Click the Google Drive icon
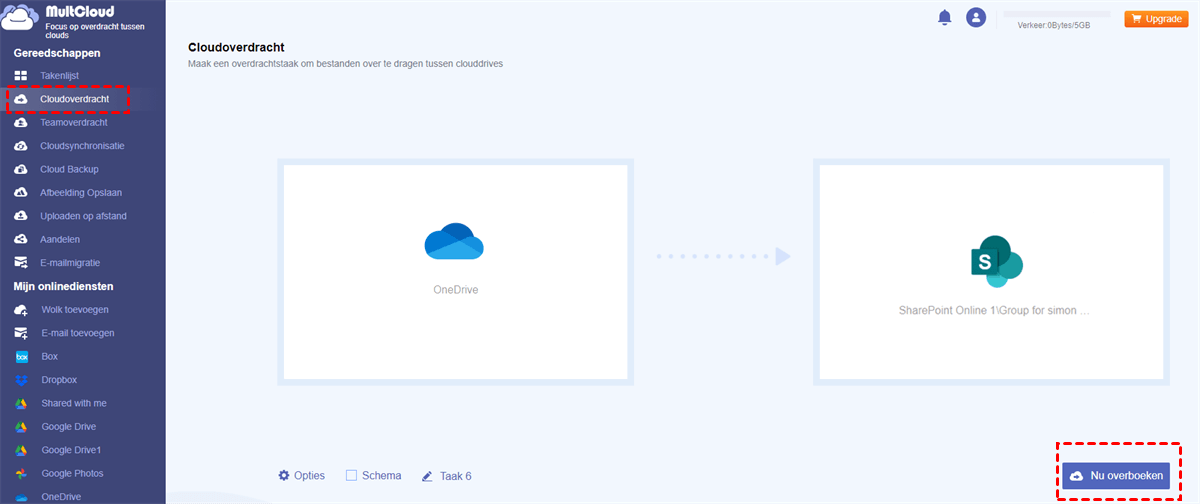The width and height of the screenshot is (1200, 504). coord(21,427)
